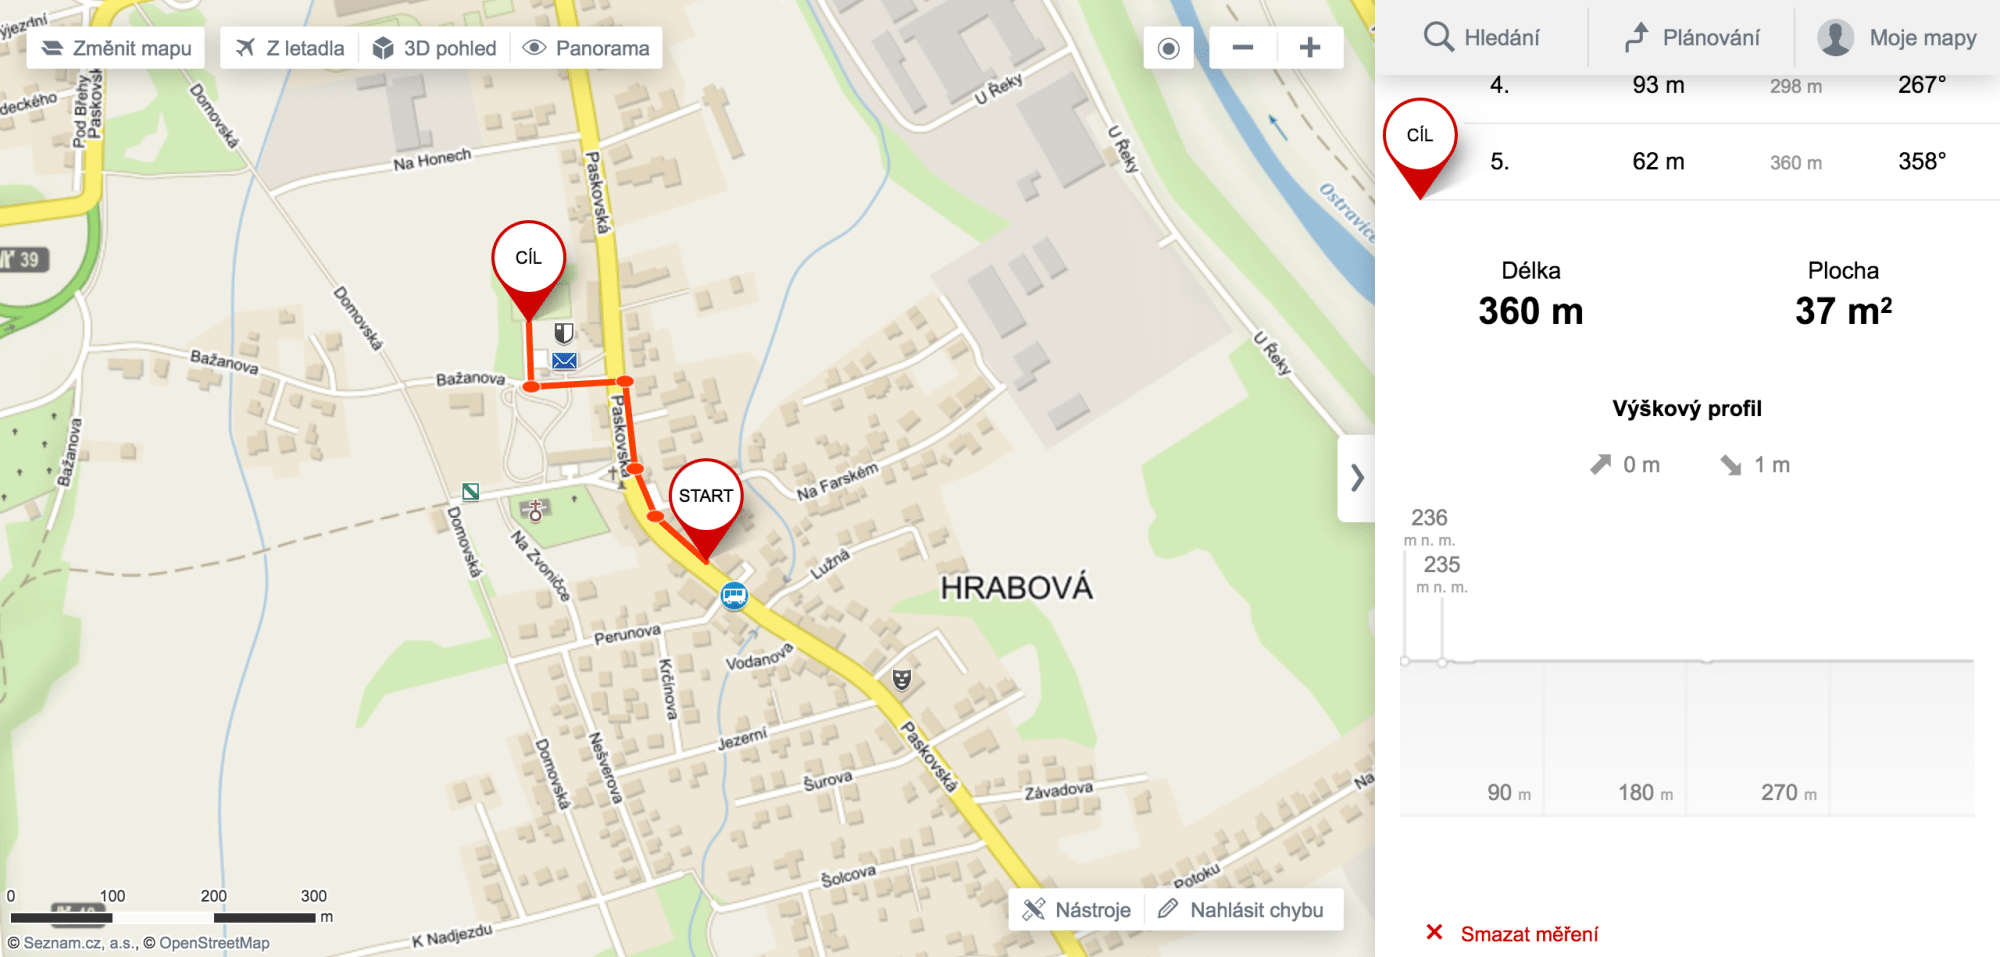Toggle the 3D pohled view

435,48
